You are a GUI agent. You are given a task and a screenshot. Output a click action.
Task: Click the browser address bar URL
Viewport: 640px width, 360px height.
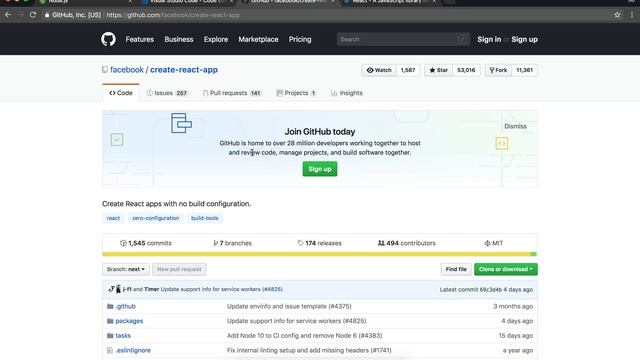click(x=173, y=15)
